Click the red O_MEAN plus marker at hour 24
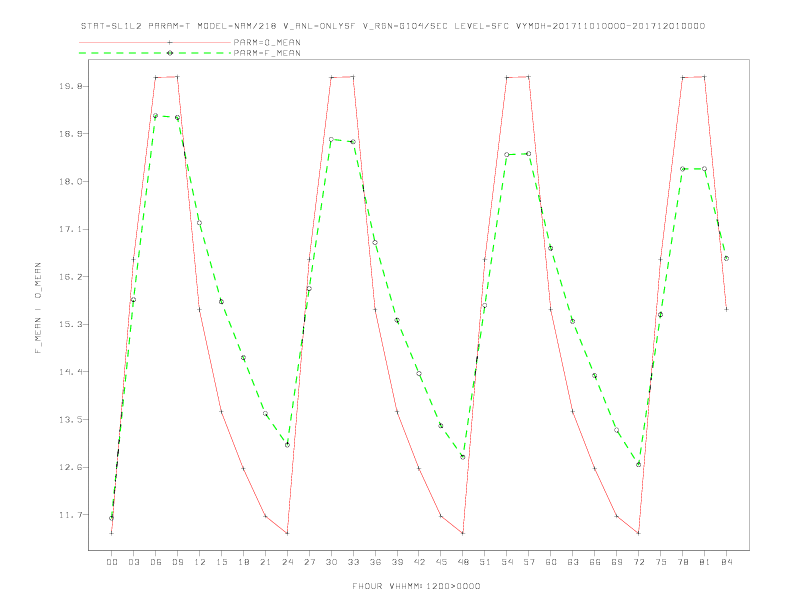Viewport: 792px width, 612px height. pos(287,533)
